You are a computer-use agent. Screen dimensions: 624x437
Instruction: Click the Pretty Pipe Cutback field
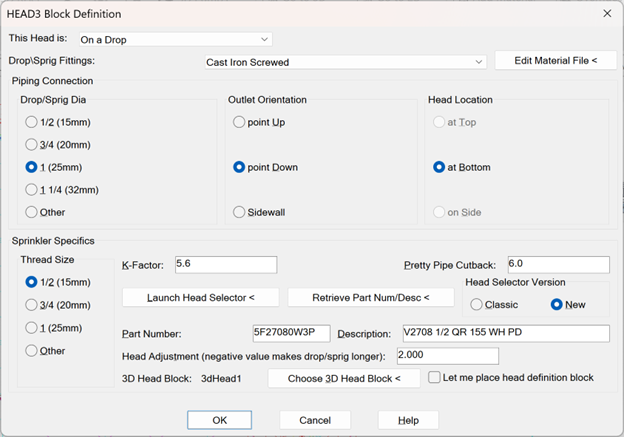pos(558,265)
